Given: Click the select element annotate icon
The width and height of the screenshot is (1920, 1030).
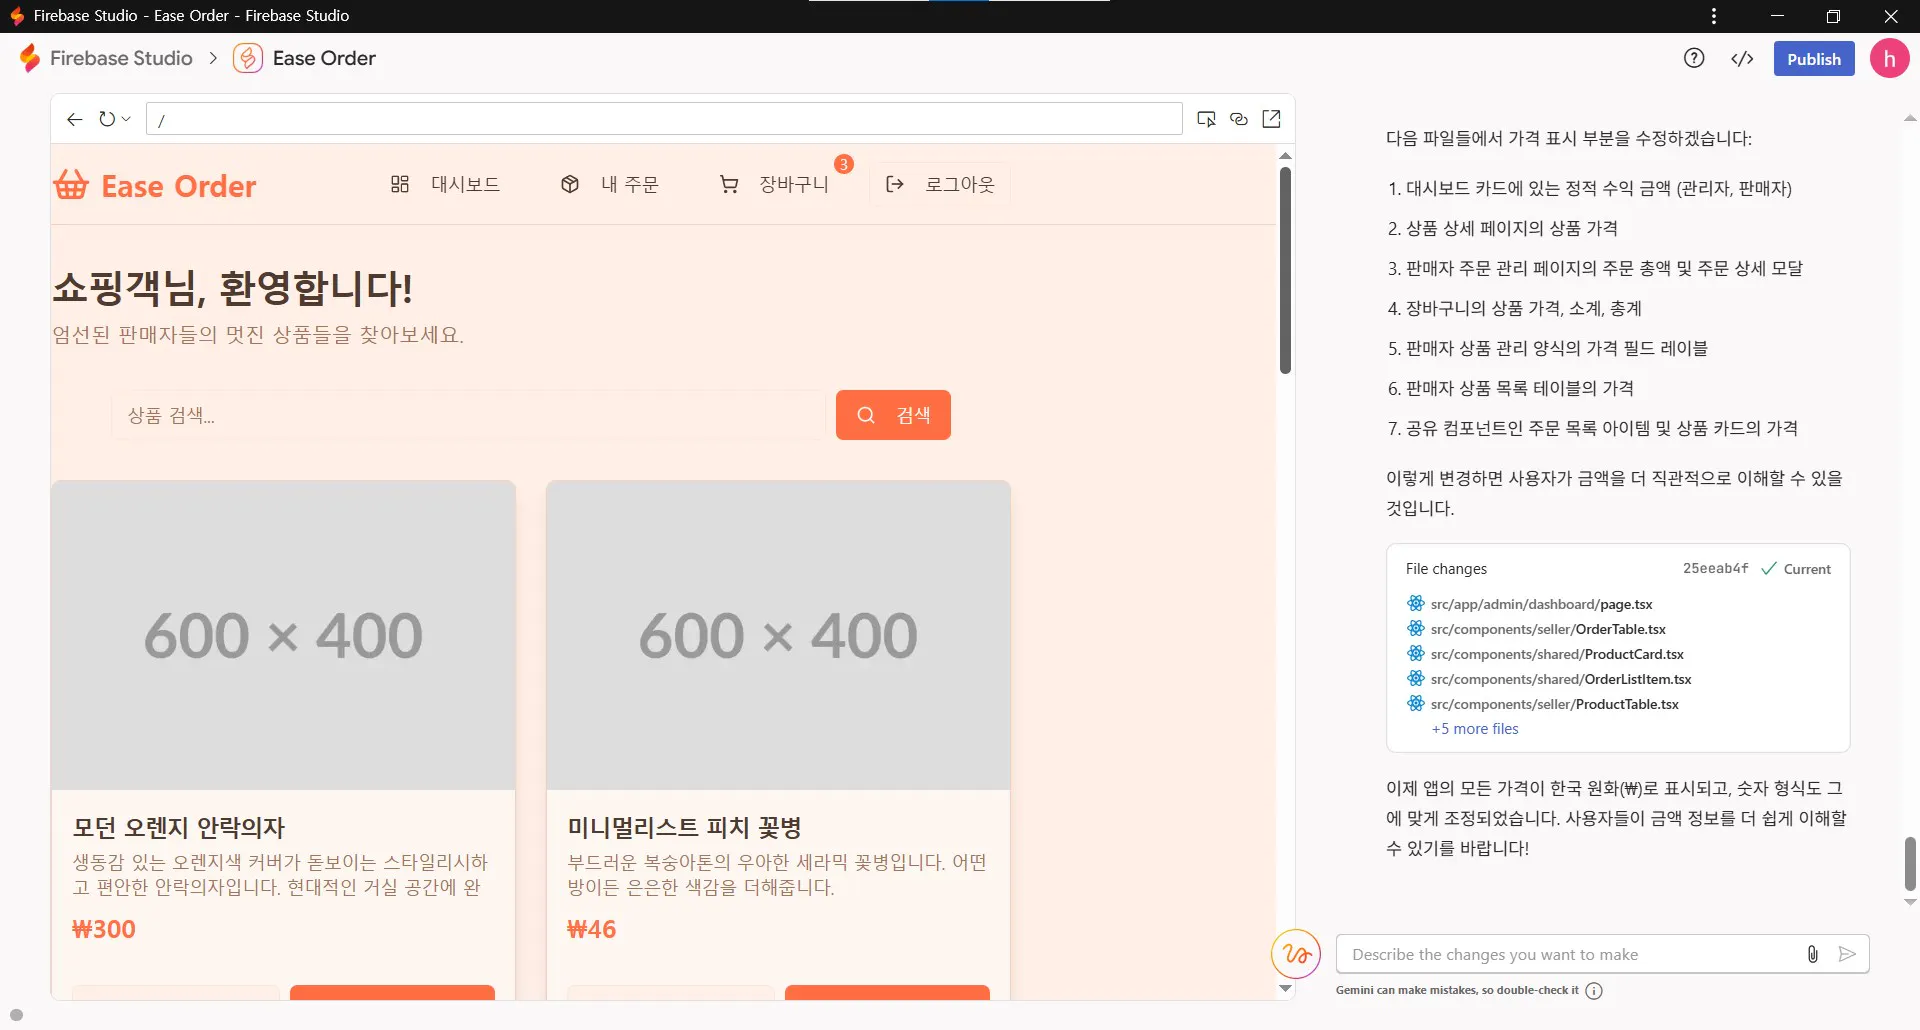Looking at the screenshot, I should [1207, 119].
